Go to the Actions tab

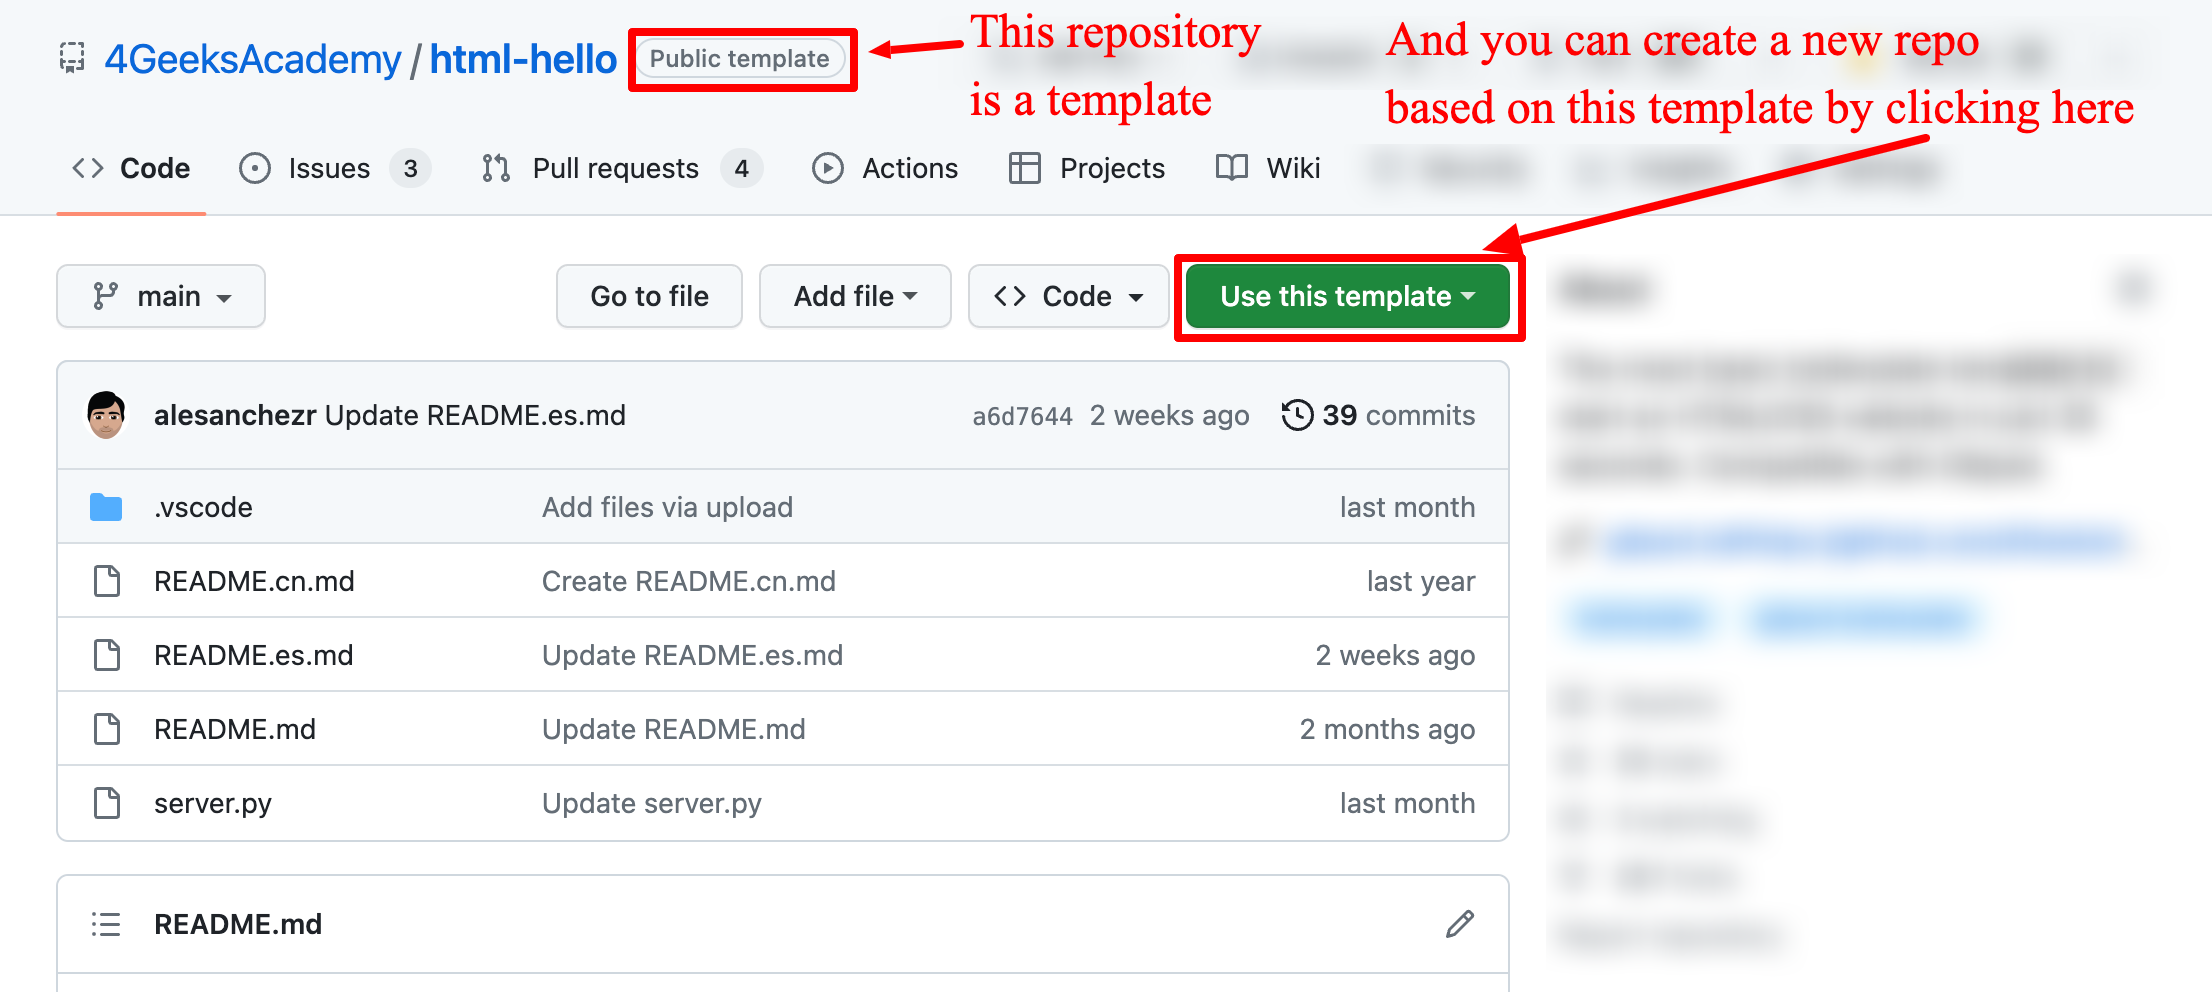click(x=885, y=168)
